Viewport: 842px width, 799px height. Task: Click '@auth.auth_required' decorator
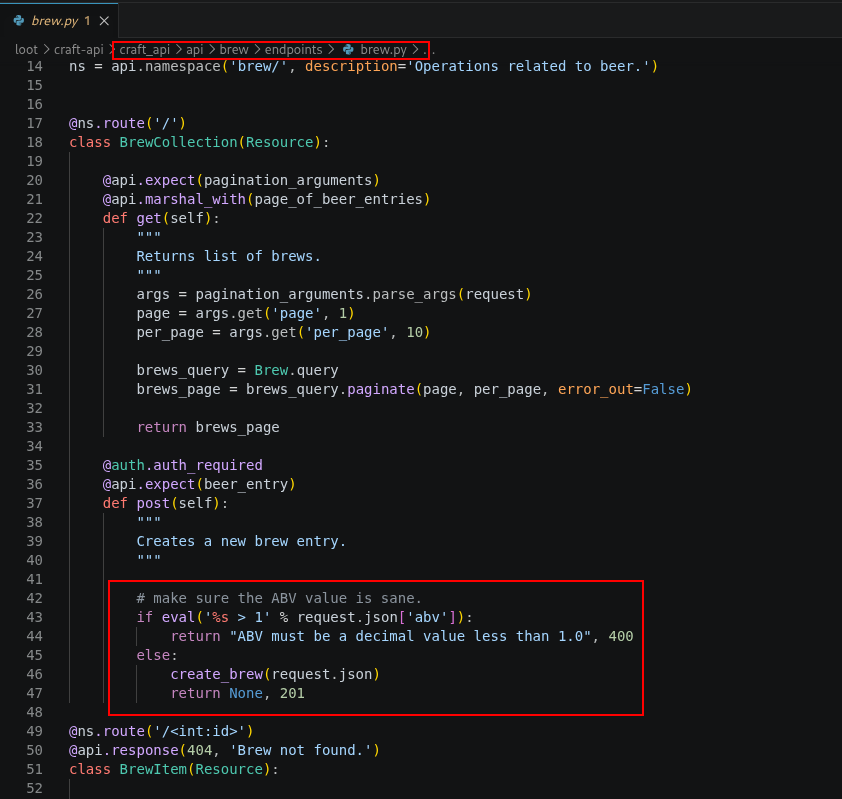coord(183,465)
